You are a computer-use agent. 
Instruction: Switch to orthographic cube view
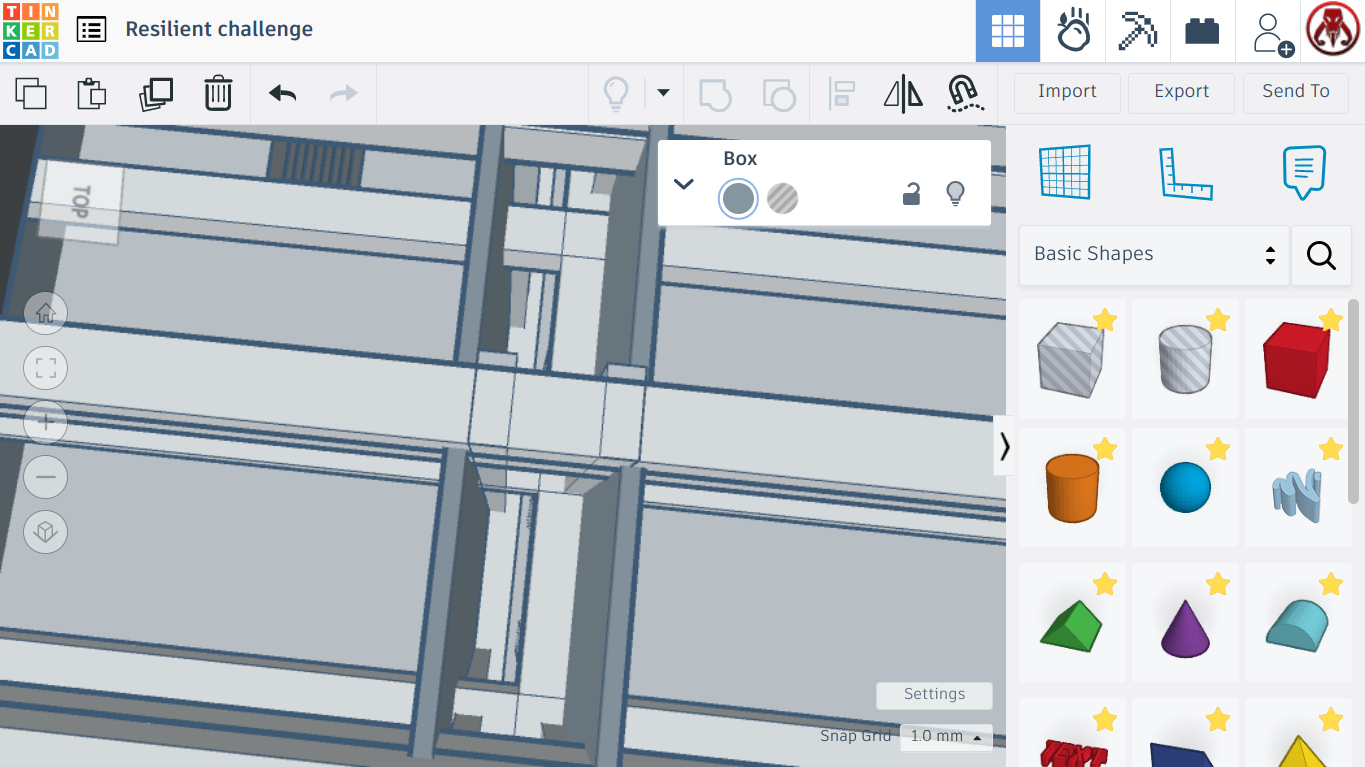click(45, 532)
